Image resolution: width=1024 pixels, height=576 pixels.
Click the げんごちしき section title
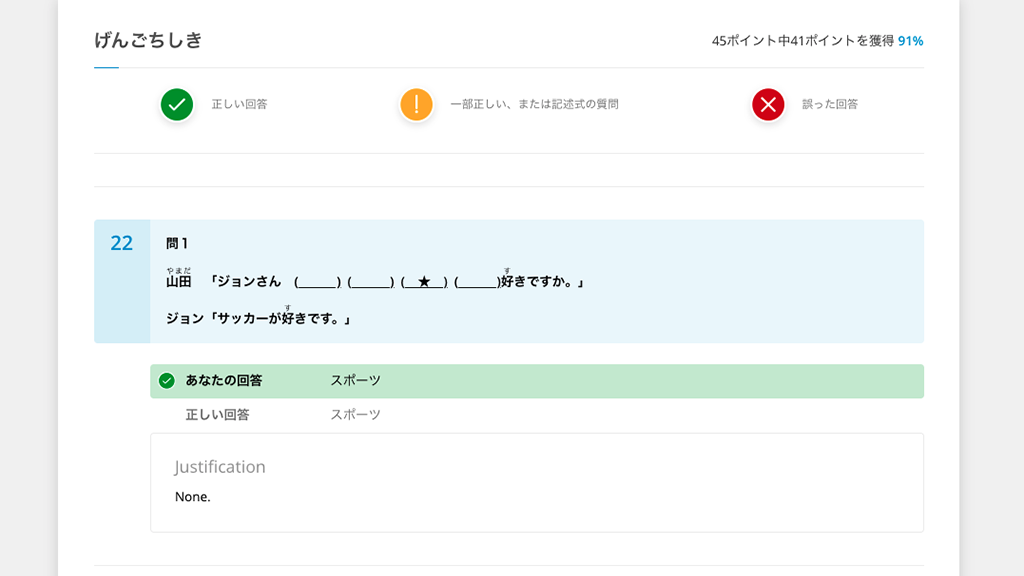[x=148, y=40]
